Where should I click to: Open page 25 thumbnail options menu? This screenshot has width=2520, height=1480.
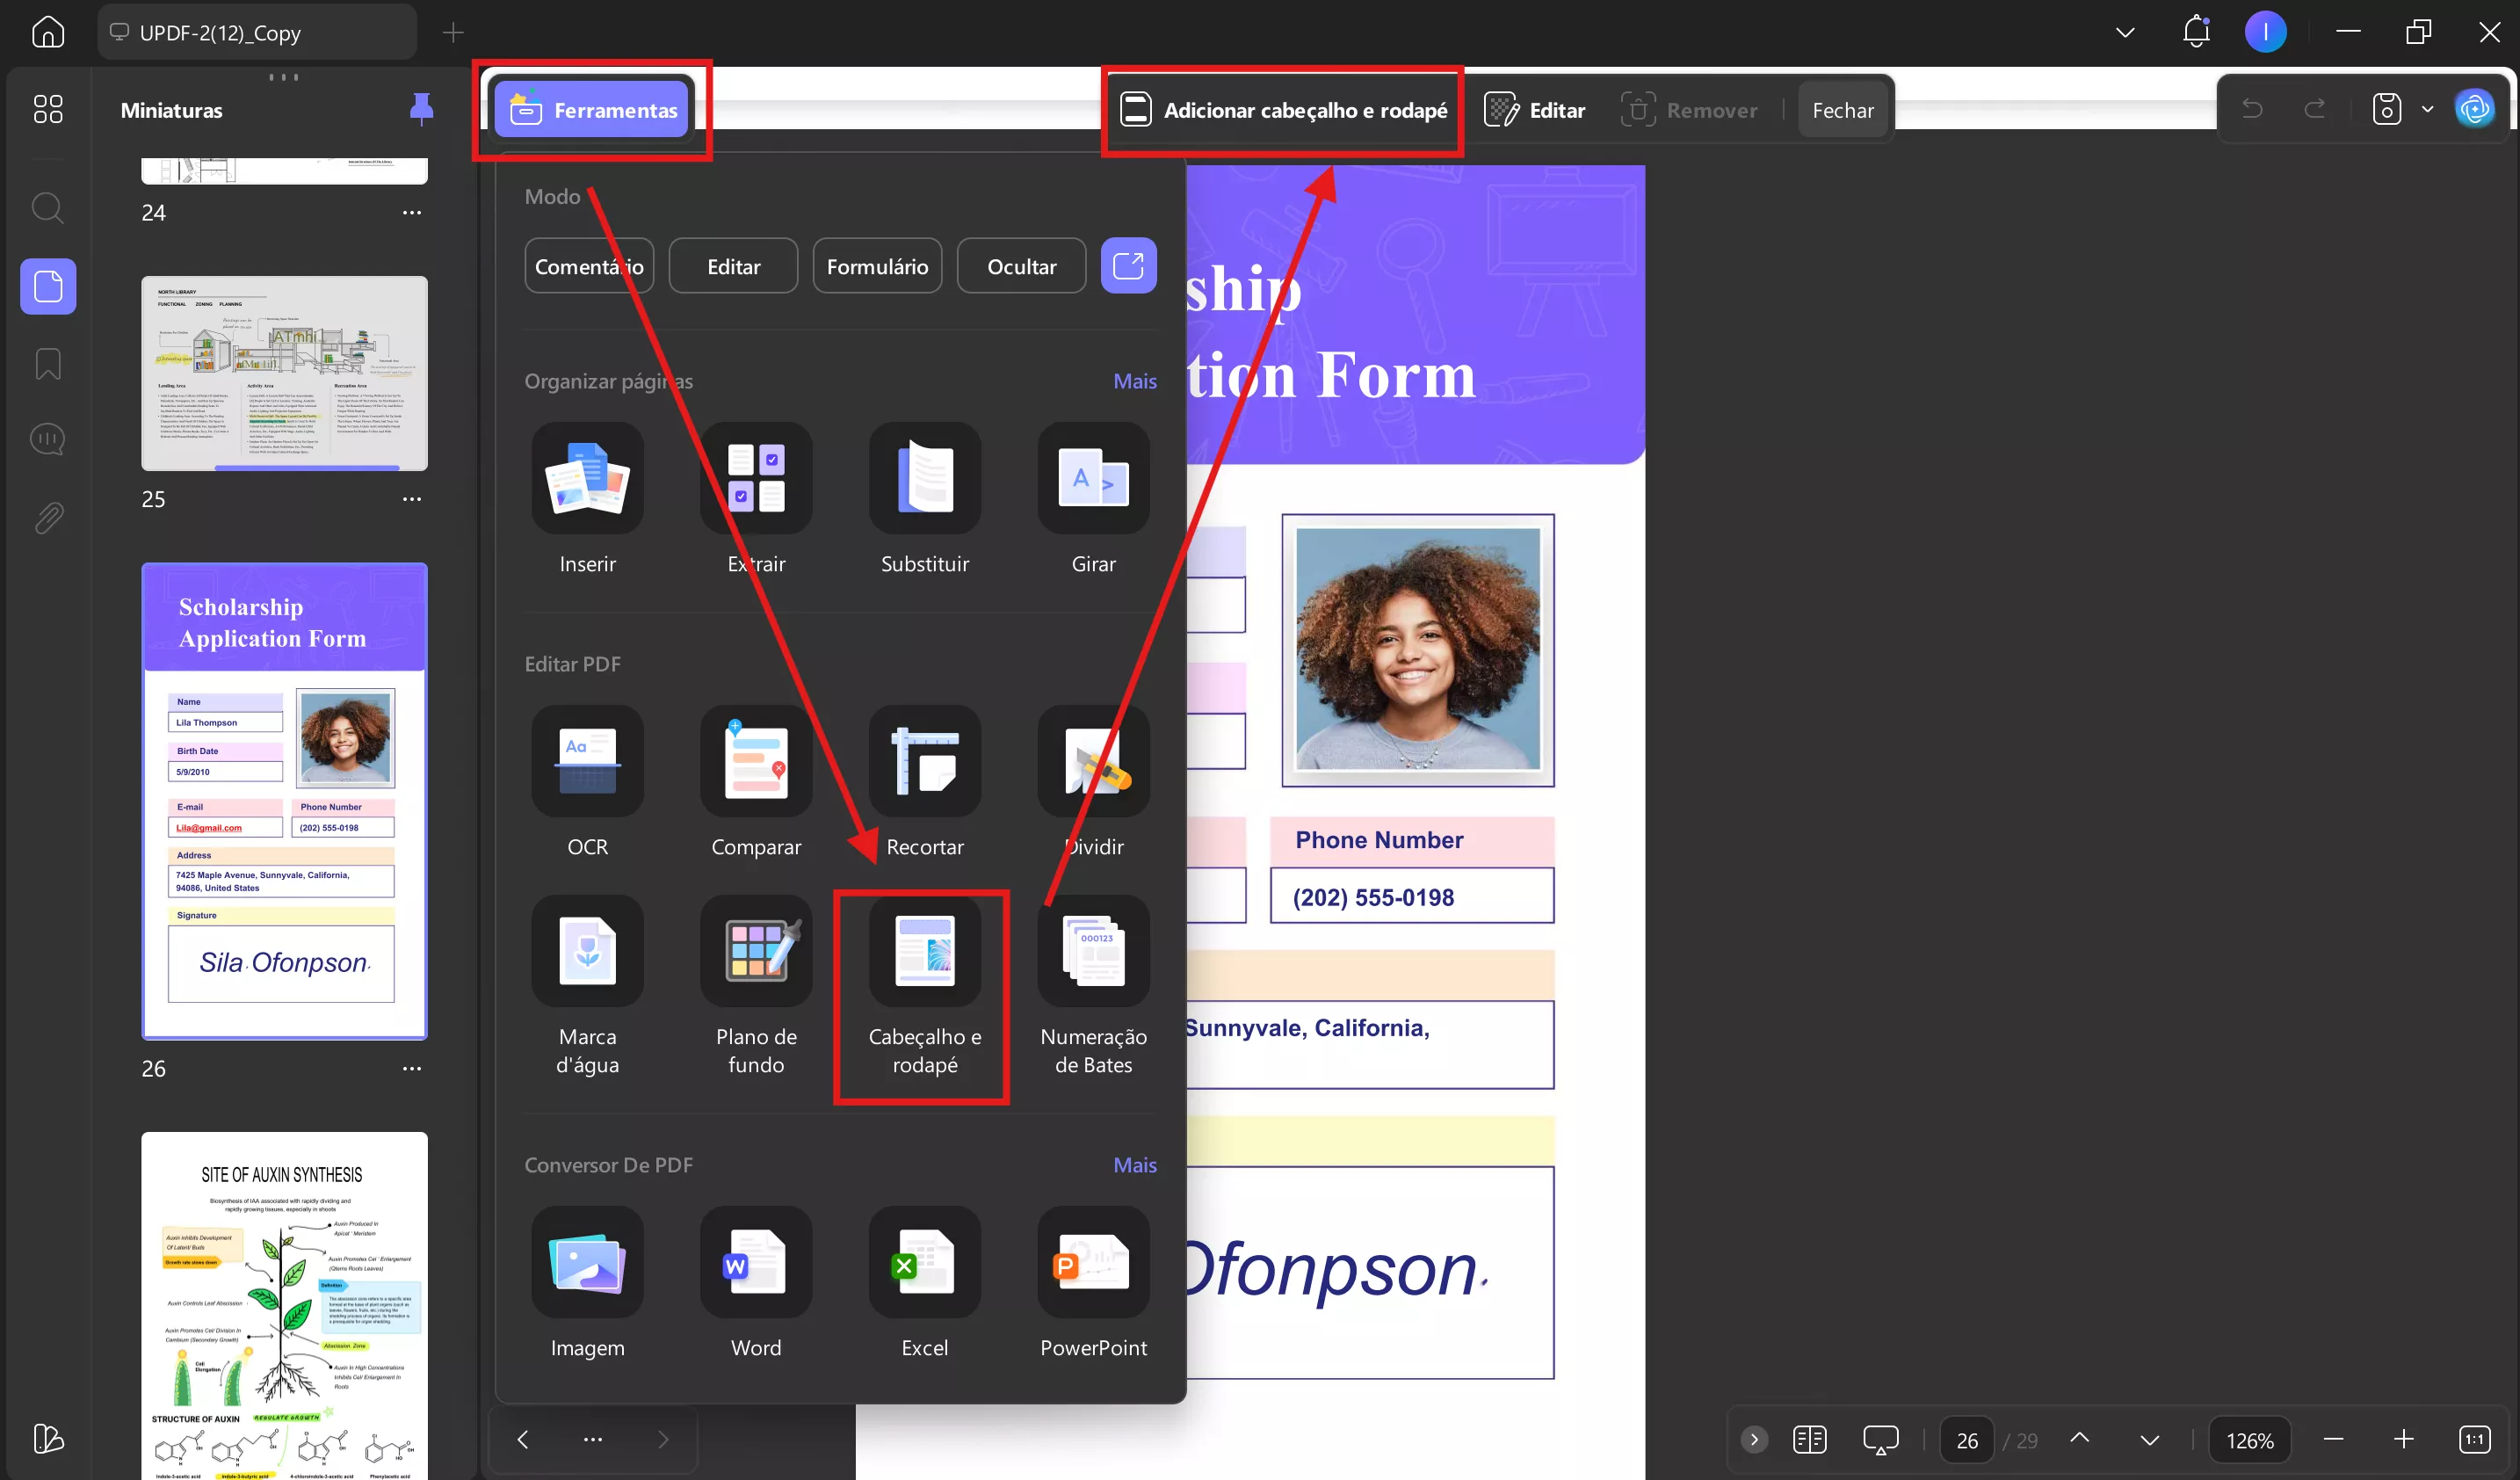[411, 499]
